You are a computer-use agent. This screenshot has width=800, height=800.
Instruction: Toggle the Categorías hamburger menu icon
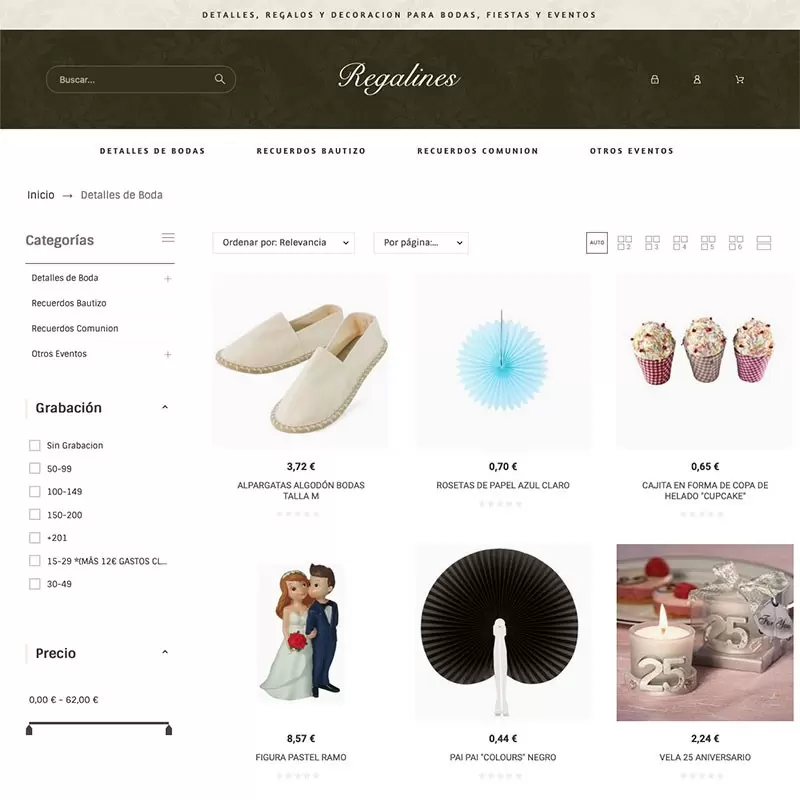click(168, 238)
